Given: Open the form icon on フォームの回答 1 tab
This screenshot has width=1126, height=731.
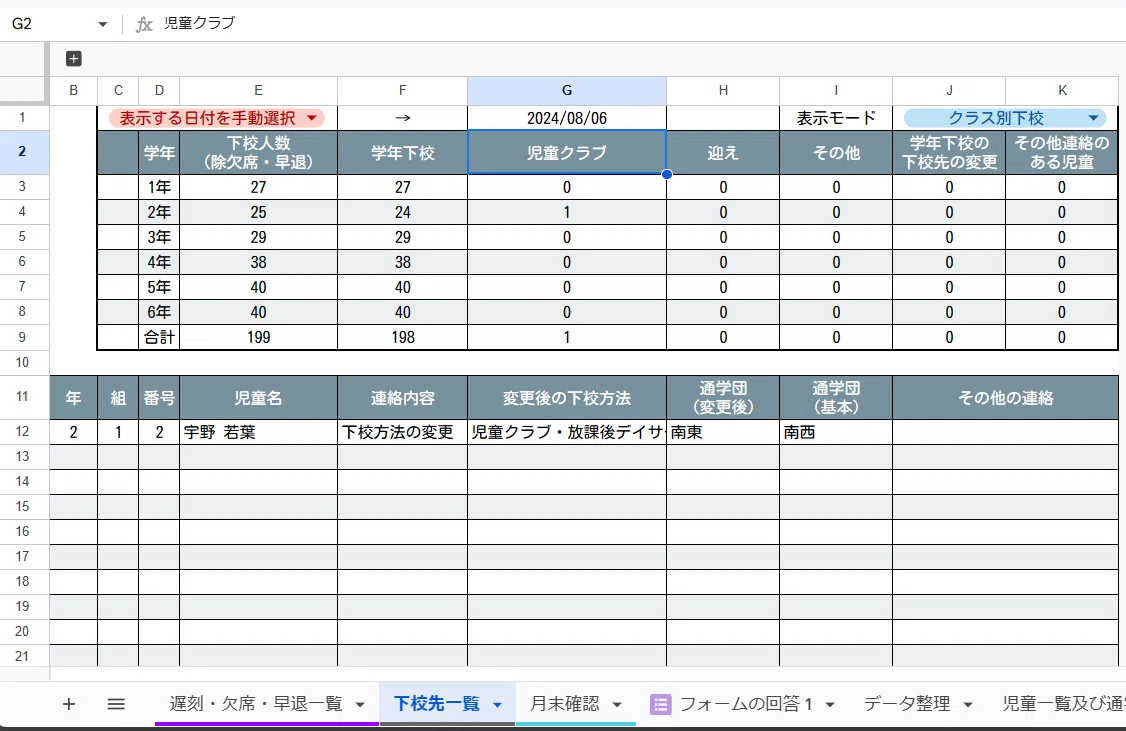Looking at the screenshot, I should coord(660,704).
